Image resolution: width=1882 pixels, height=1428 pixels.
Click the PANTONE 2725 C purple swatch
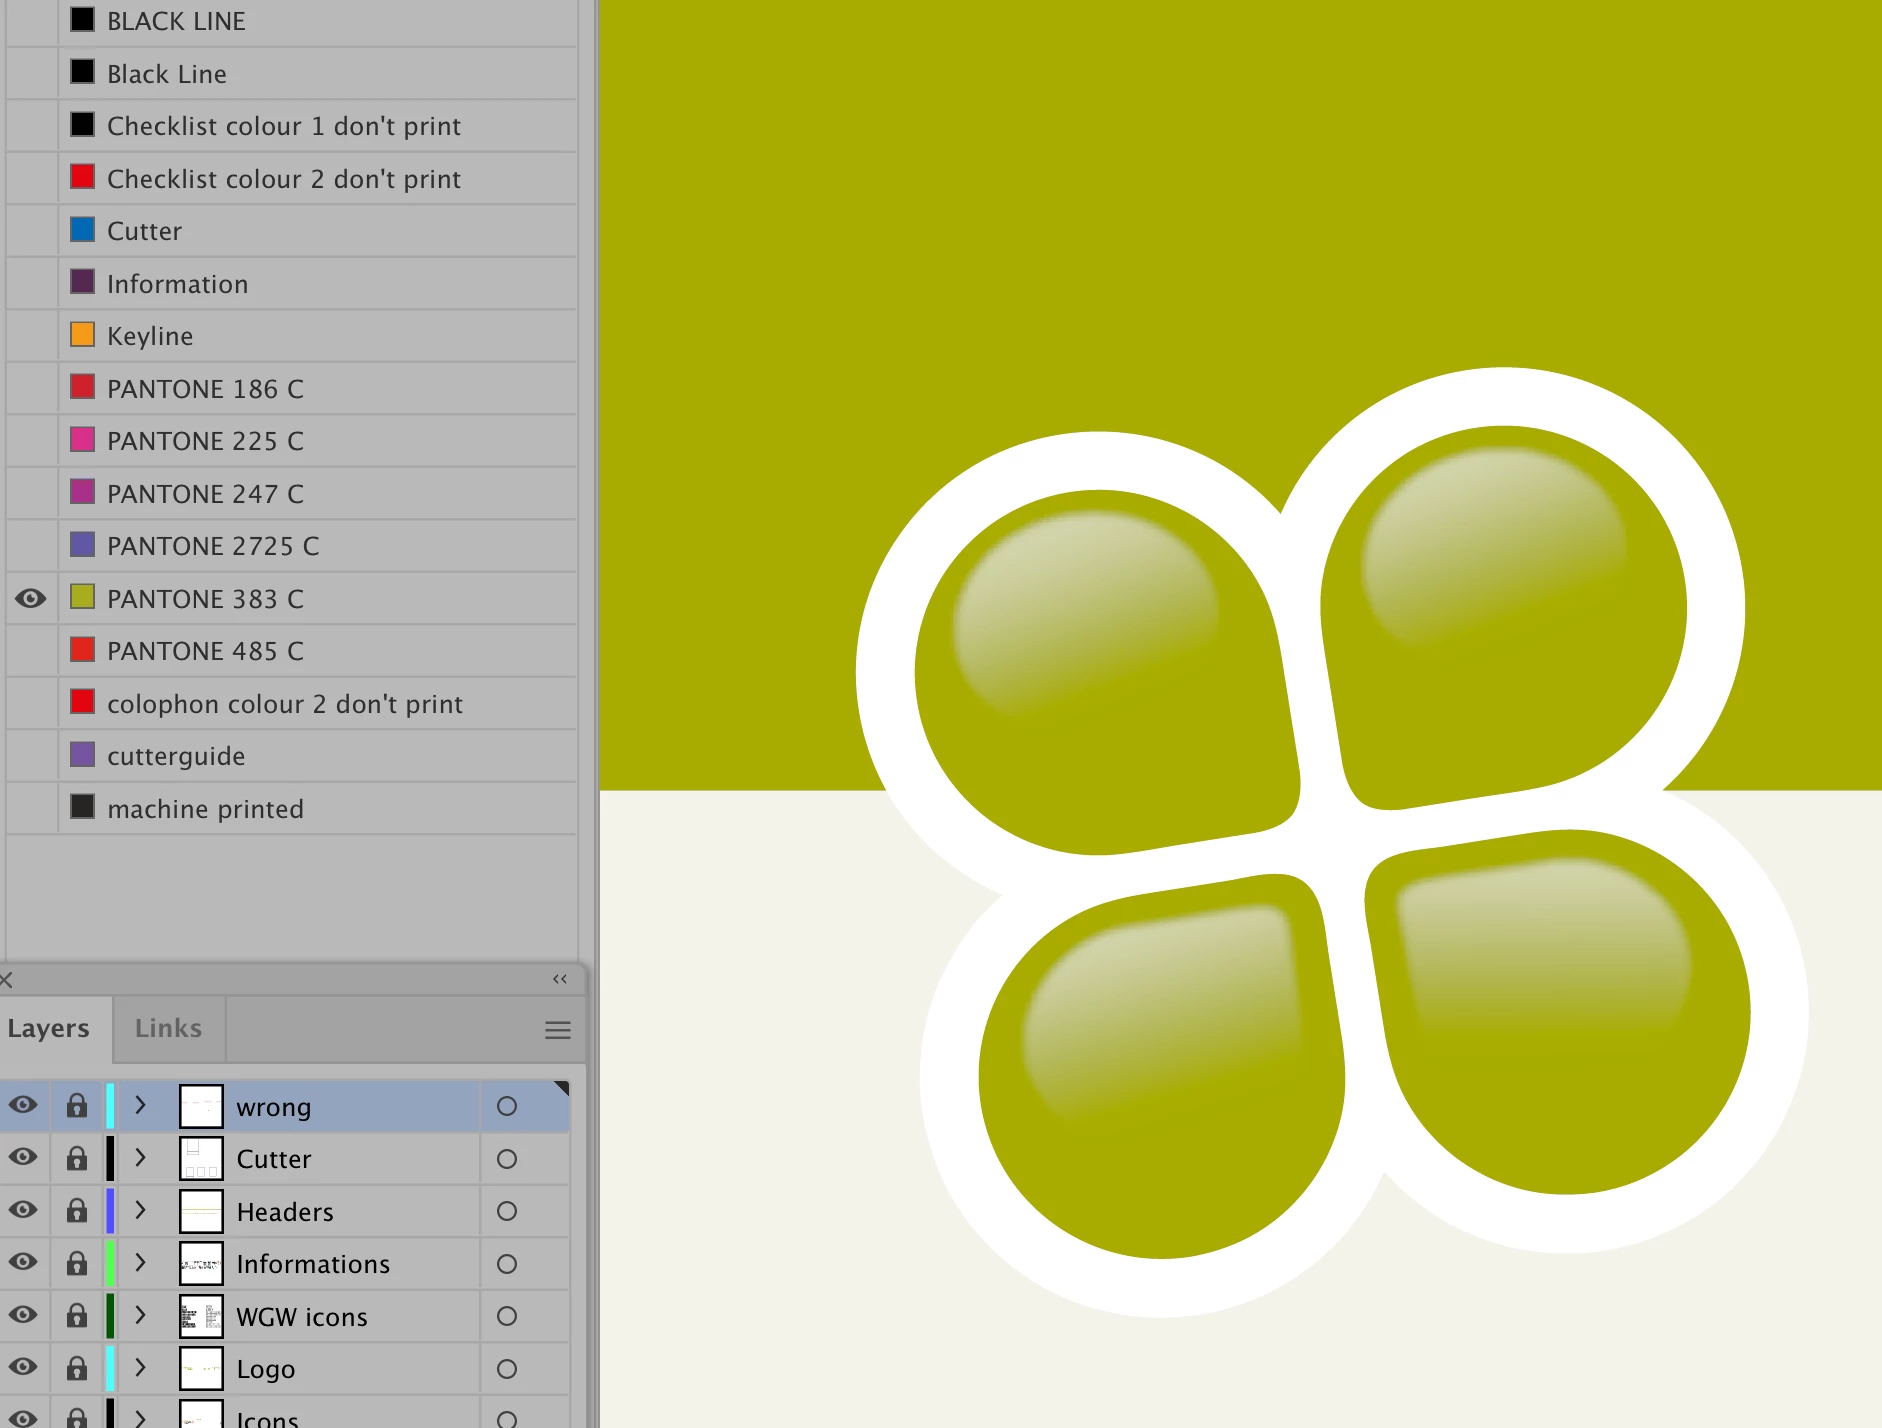[83, 545]
